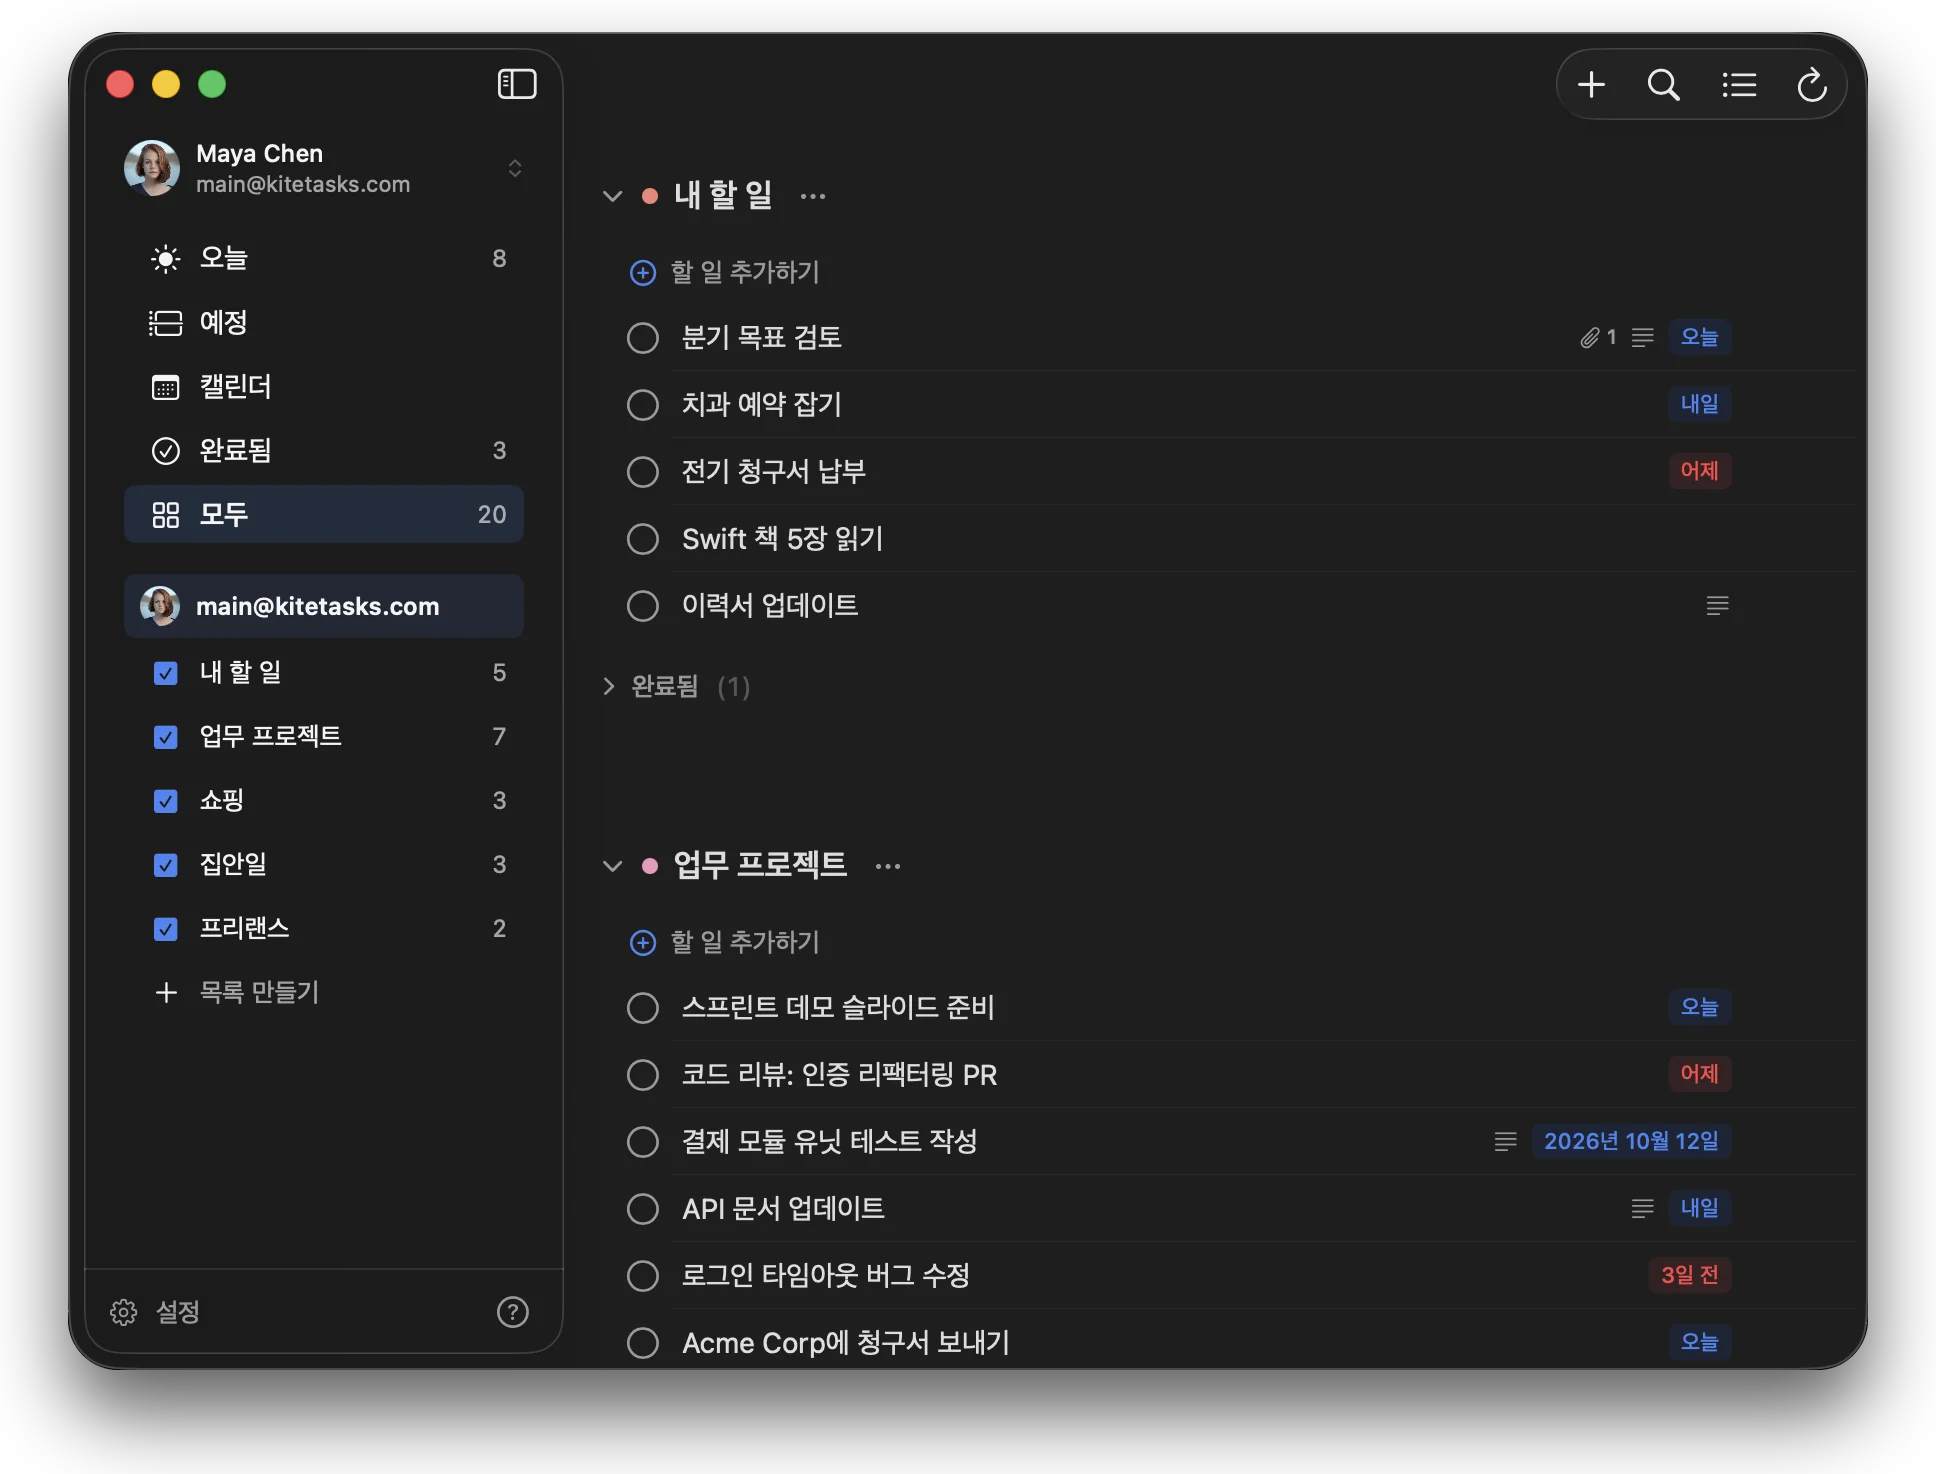Mark 전기 청구서 납부 as done
Screen dimensions: 1936x1474
point(643,472)
